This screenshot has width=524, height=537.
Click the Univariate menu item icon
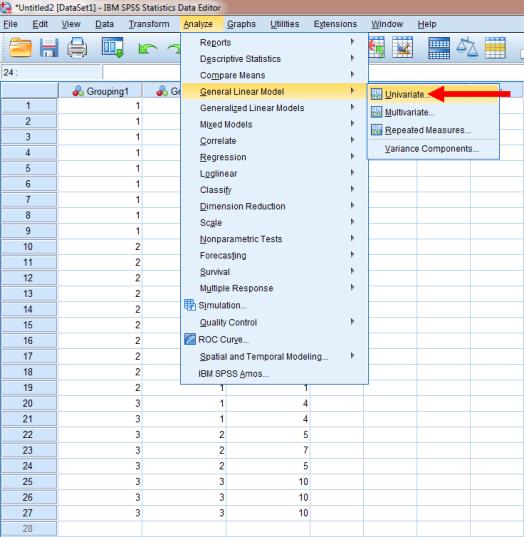tap(376, 94)
